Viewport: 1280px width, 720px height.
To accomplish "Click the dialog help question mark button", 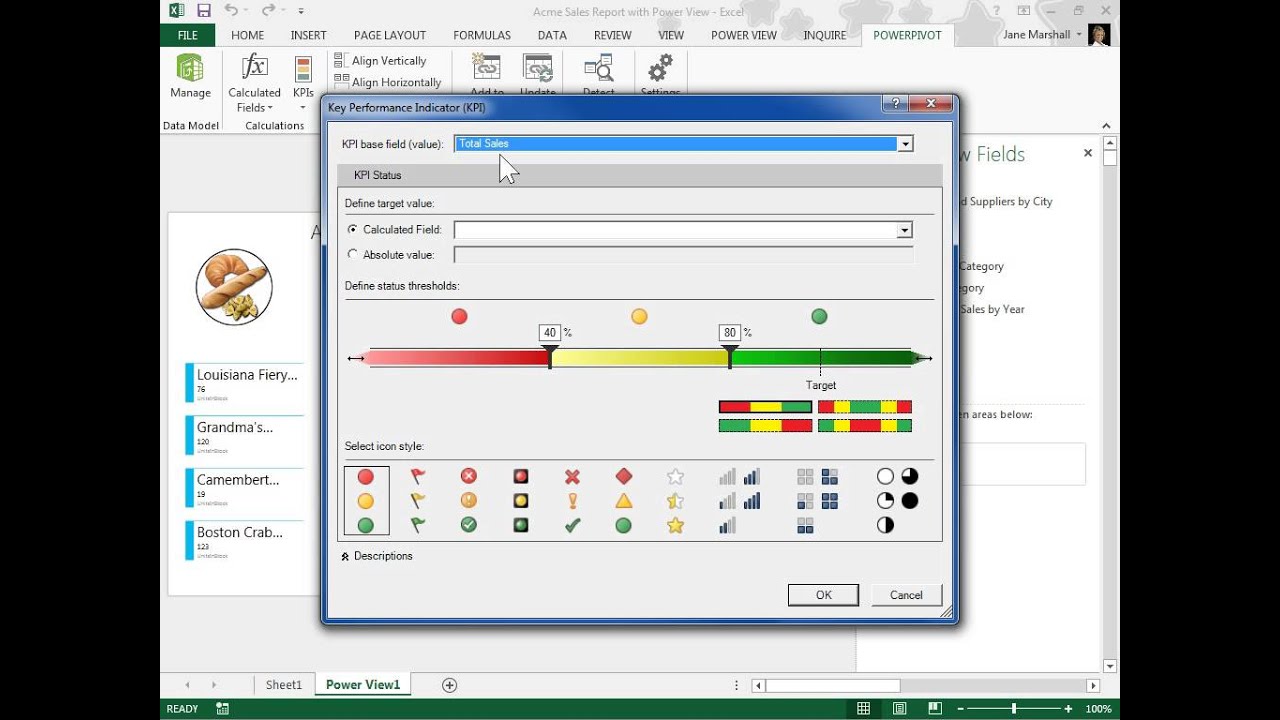I will click(895, 103).
